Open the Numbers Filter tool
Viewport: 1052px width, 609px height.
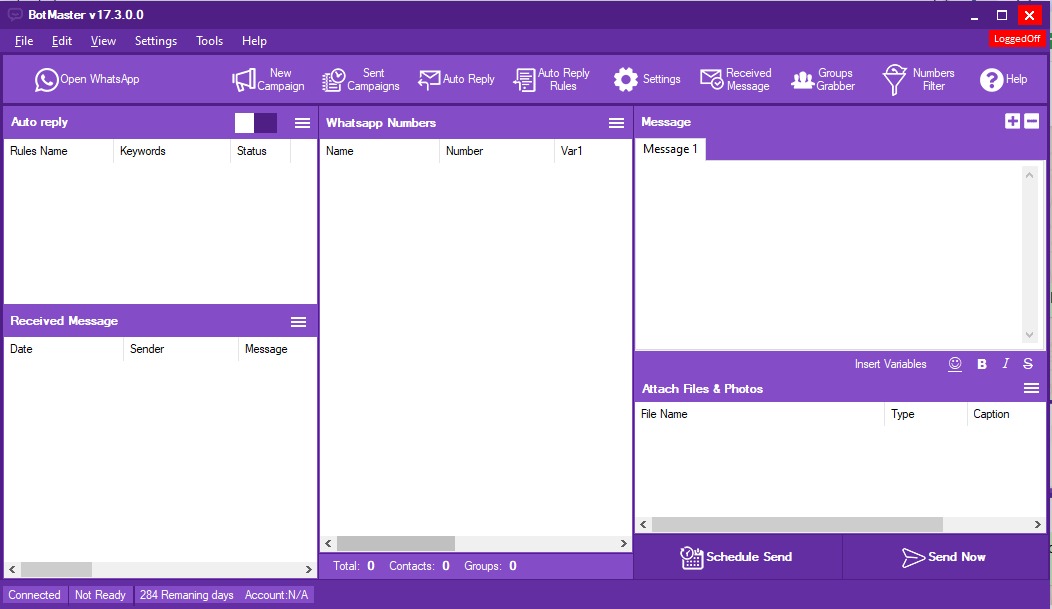click(918, 80)
